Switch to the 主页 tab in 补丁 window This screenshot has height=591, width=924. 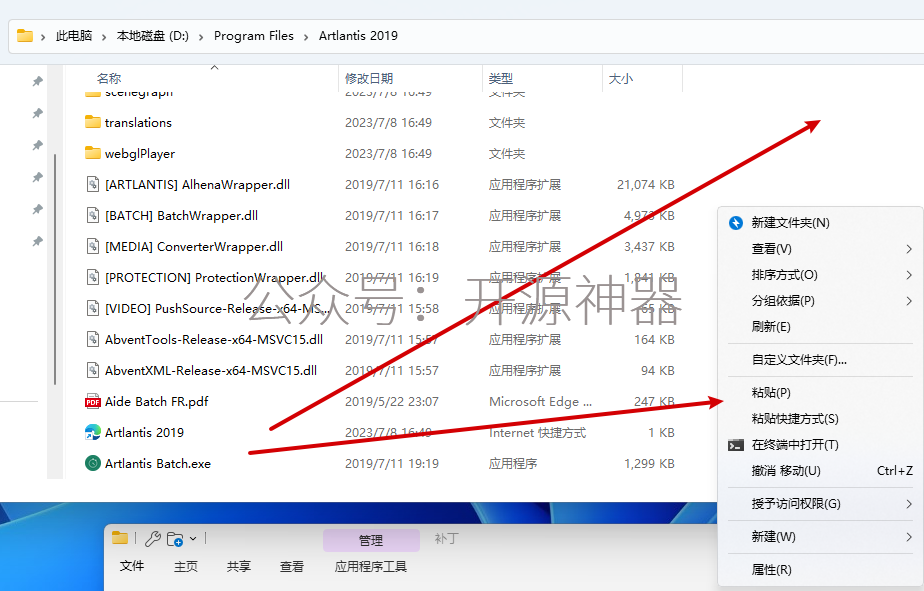pyautogui.click(x=186, y=566)
